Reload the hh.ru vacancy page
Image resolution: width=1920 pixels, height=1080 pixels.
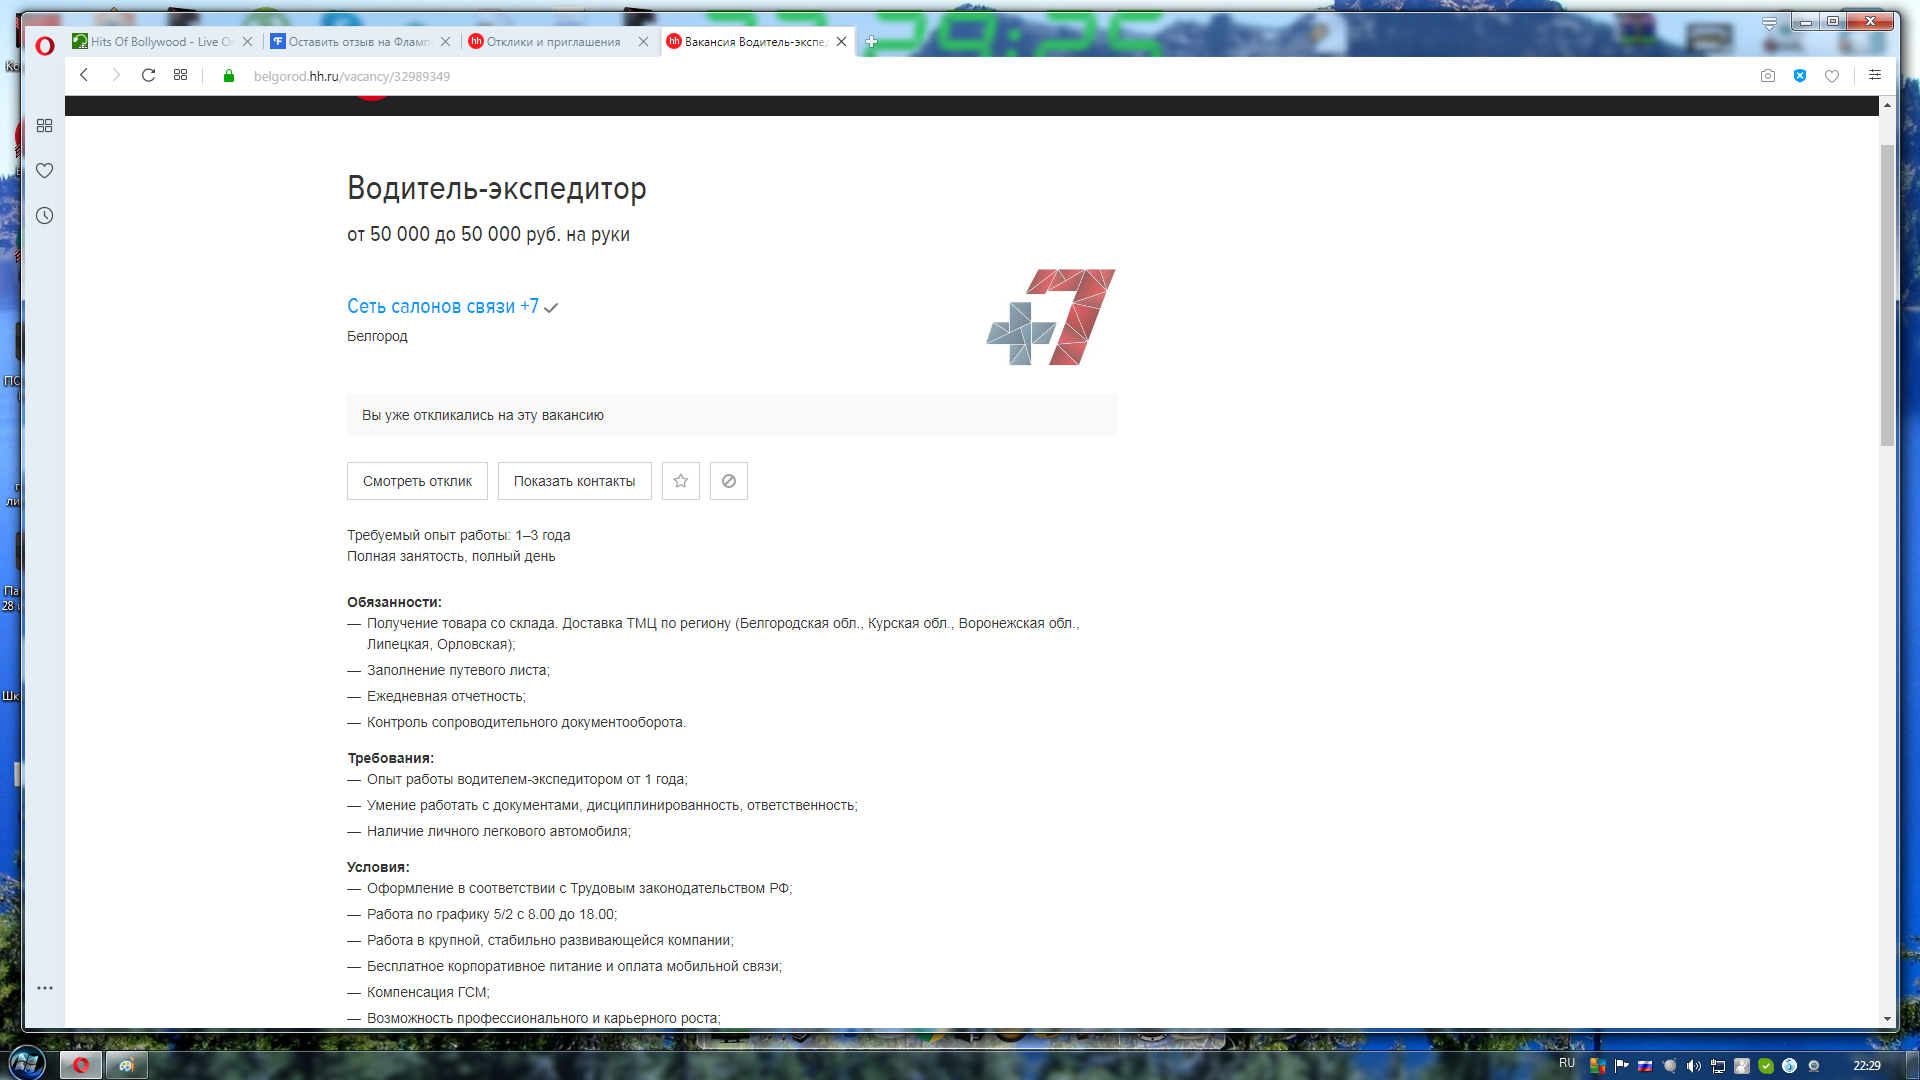pos(148,75)
